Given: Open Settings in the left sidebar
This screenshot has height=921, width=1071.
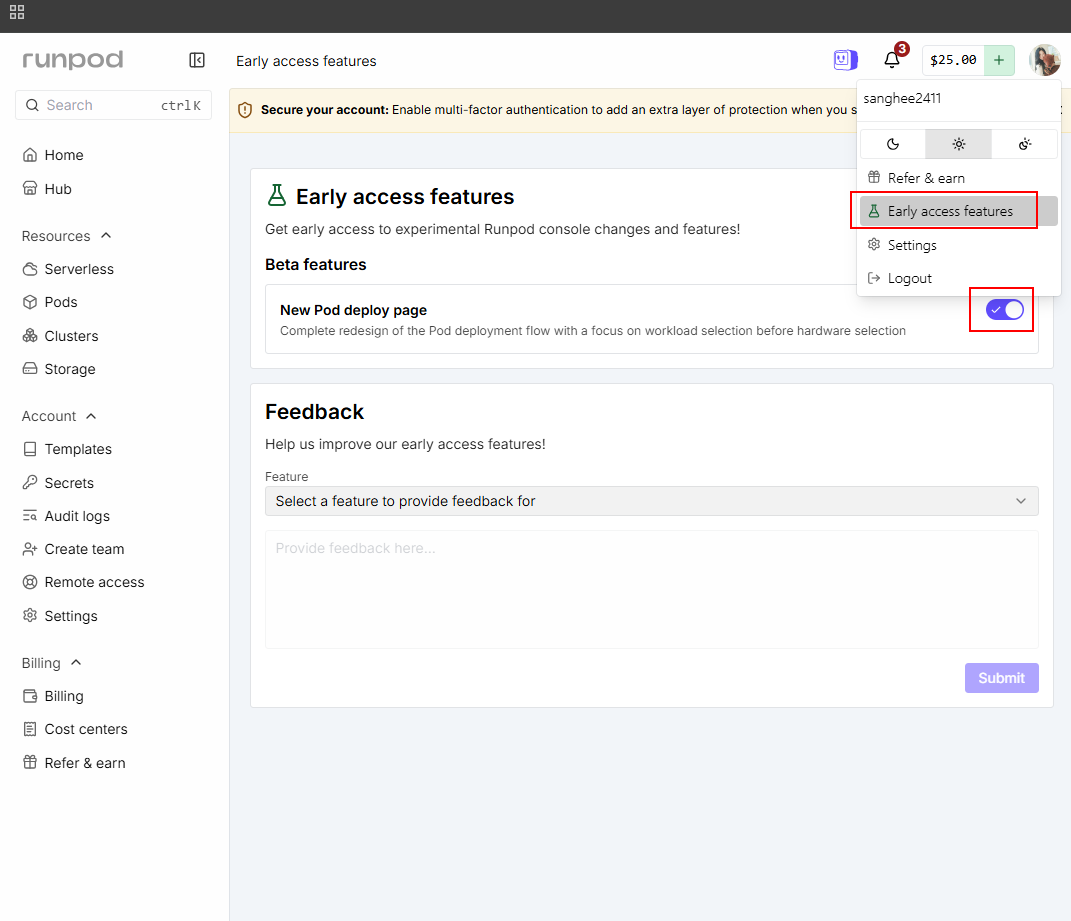Looking at the screenshot, I should point(60,616).
